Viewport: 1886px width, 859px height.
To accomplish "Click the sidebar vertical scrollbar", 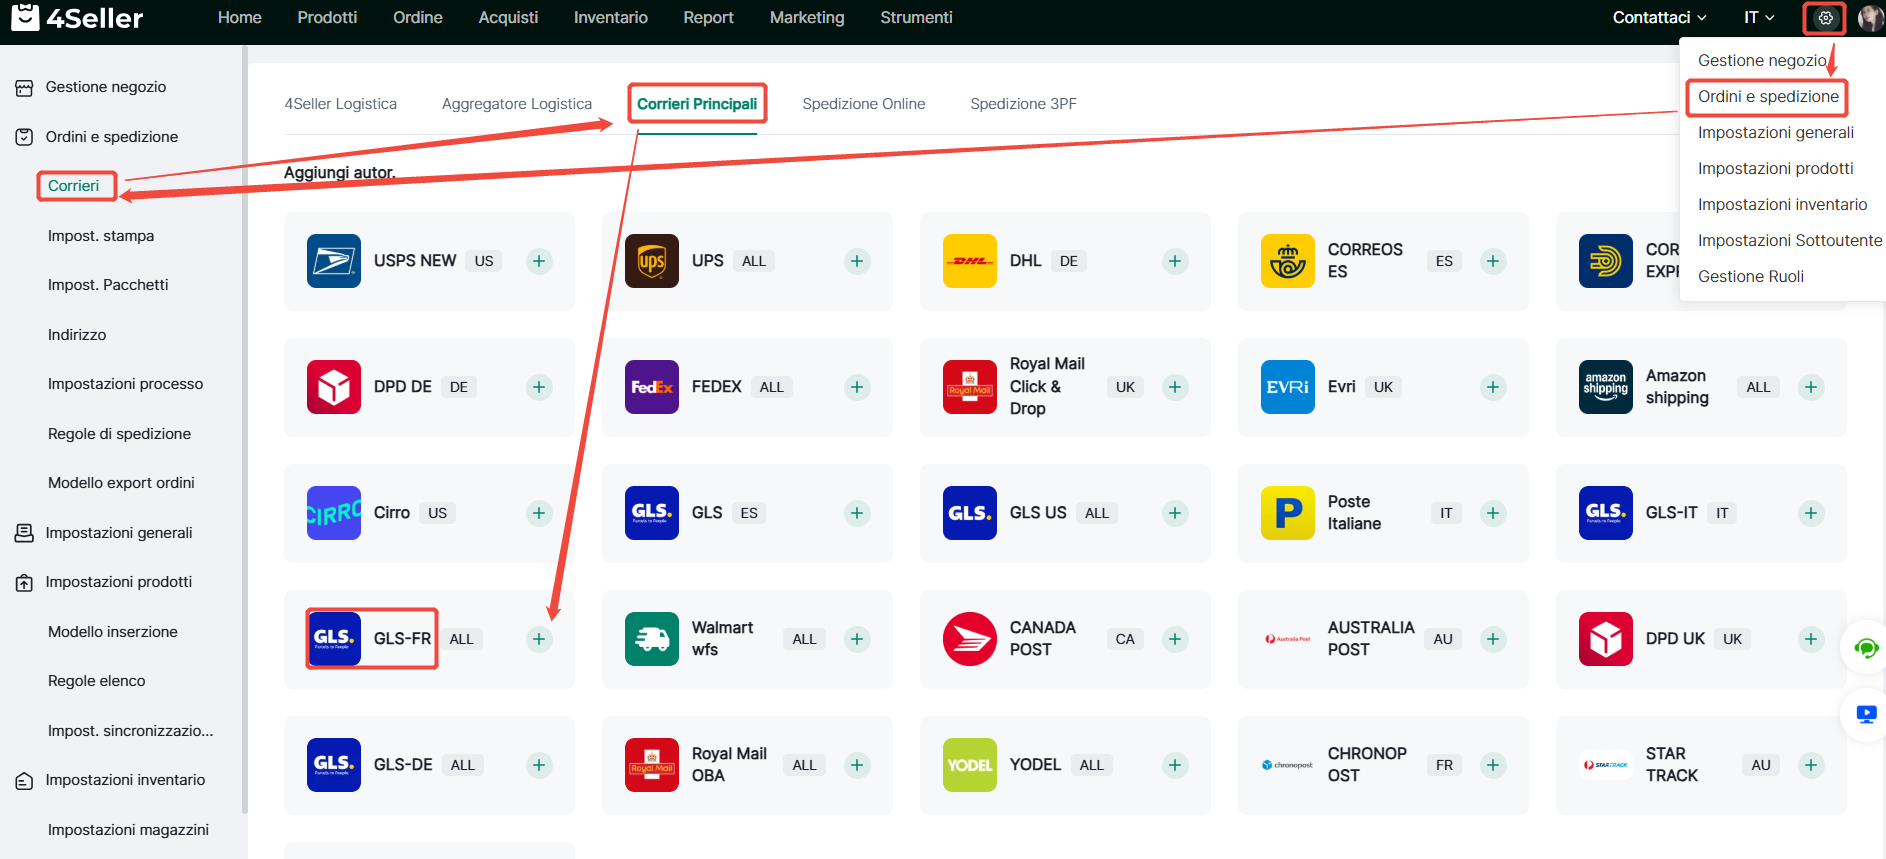I will 244,430.
